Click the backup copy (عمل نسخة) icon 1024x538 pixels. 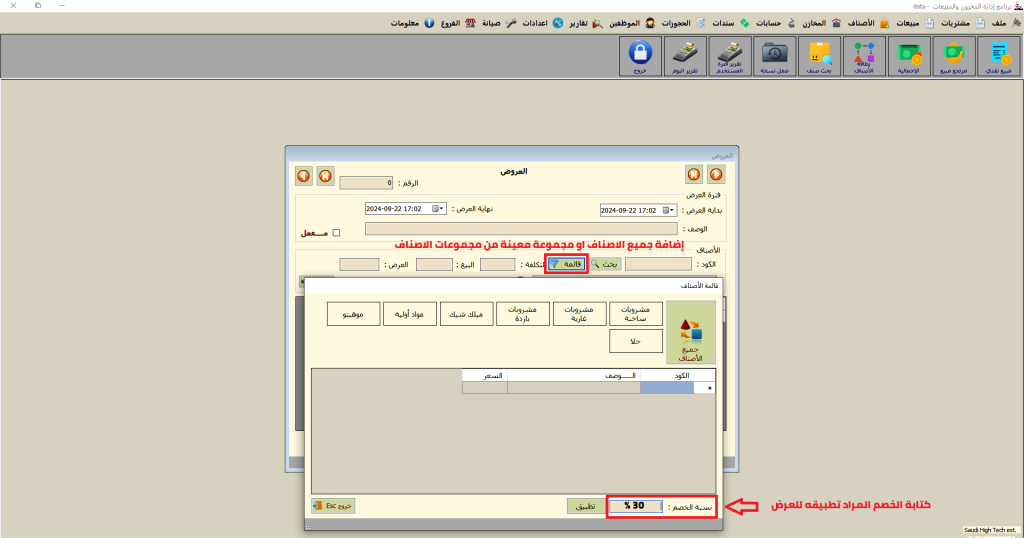(774, 56)
